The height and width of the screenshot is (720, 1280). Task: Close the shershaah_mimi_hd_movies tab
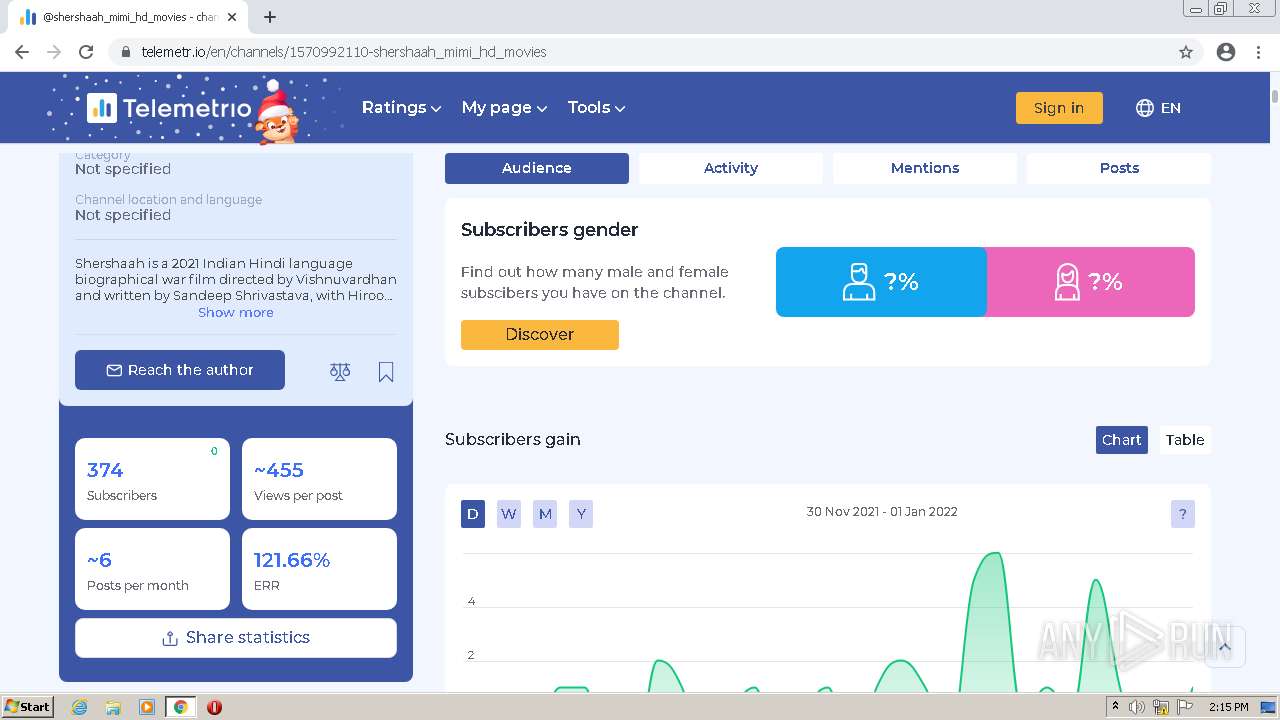coord(232,17)
